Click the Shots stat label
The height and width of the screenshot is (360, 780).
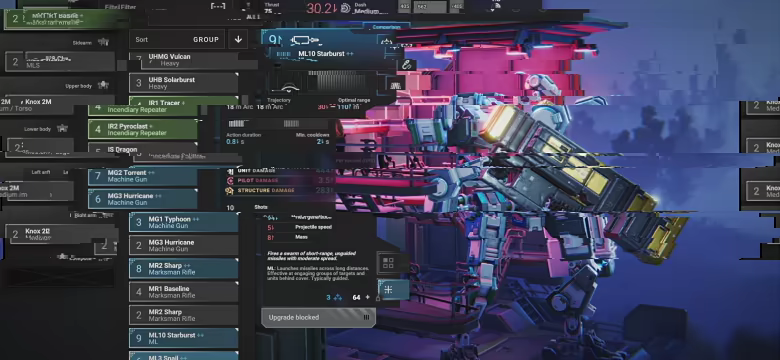(261, 207)
